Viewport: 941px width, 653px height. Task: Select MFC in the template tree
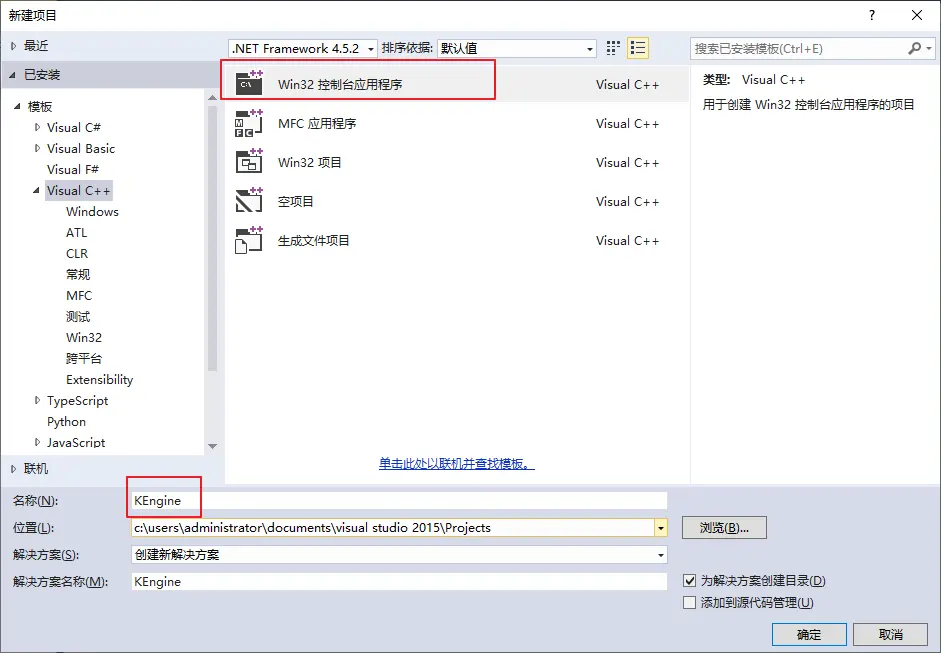click(79, 295)
